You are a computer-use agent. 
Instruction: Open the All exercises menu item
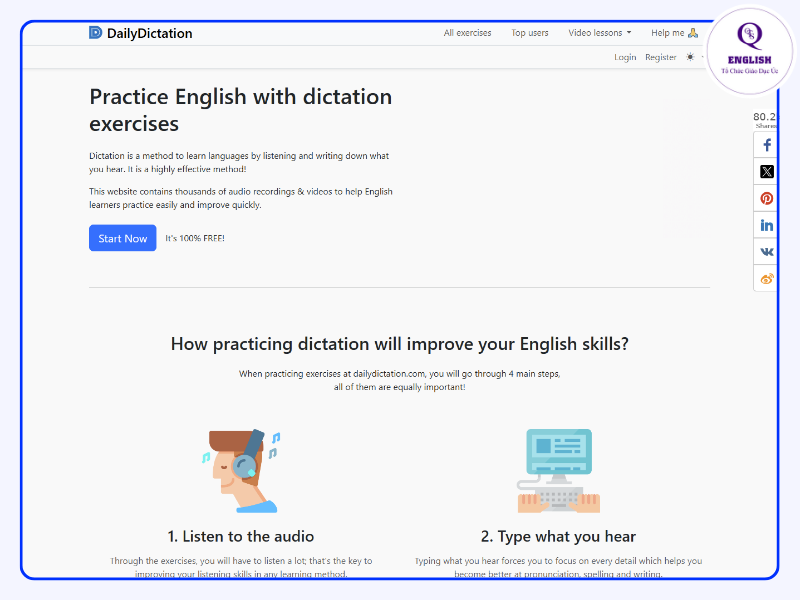(467, 33)
